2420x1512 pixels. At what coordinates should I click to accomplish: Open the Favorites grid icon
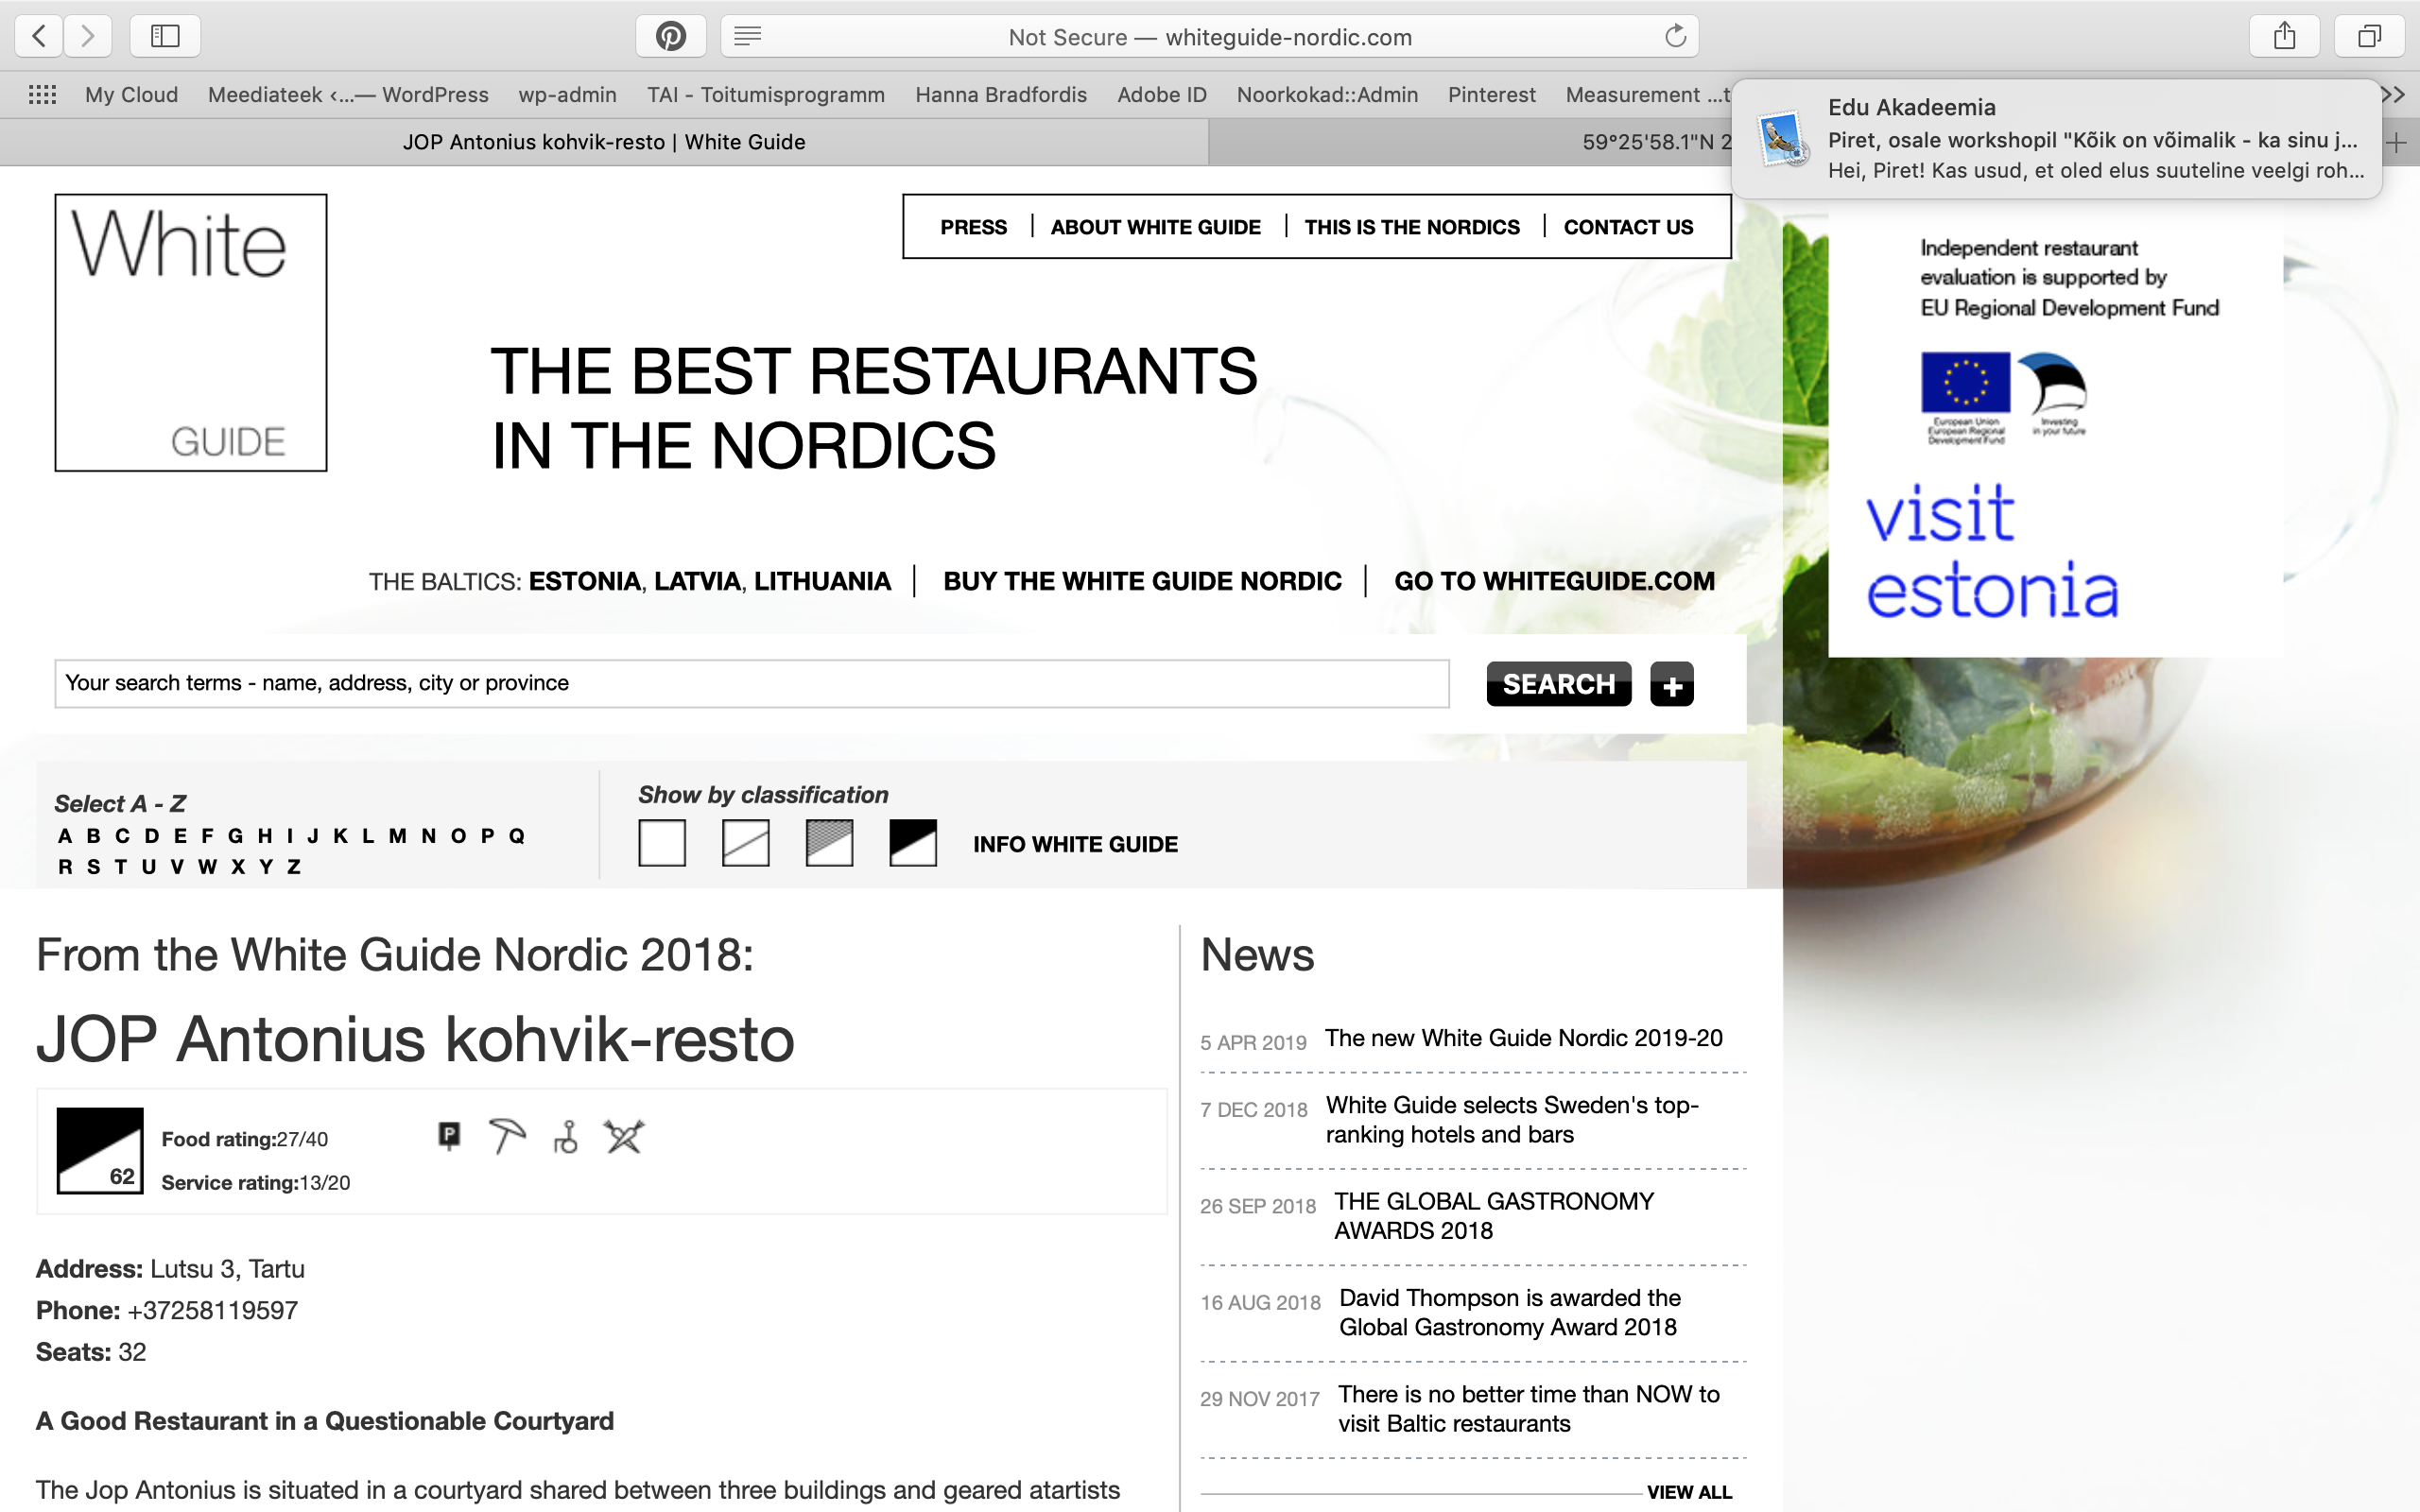tap(42, 95)
